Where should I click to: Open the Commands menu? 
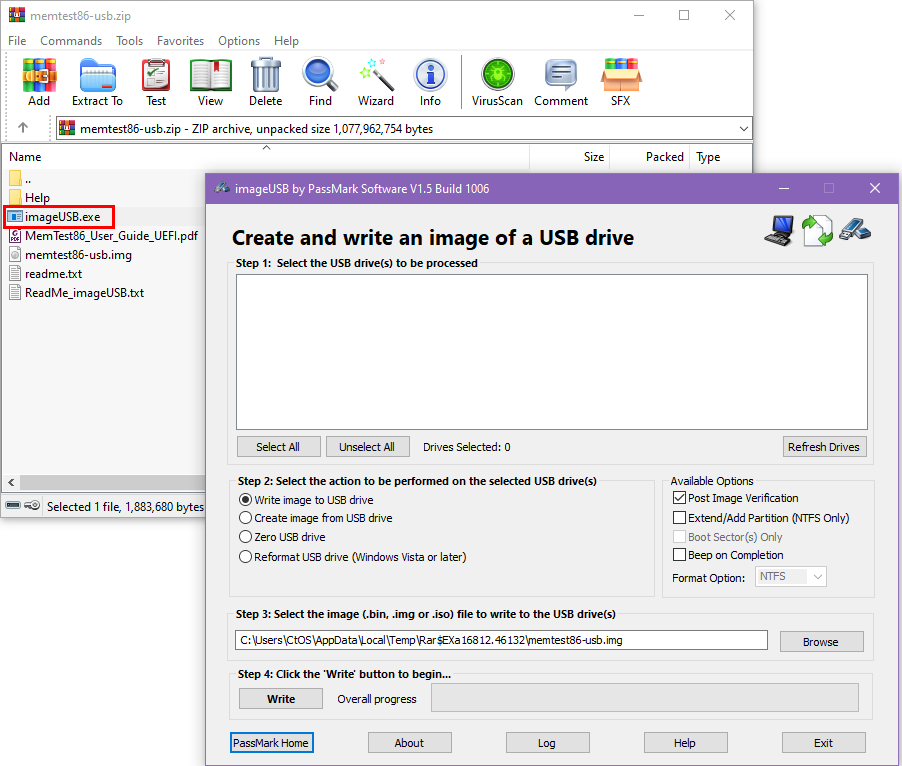(71, 41)
